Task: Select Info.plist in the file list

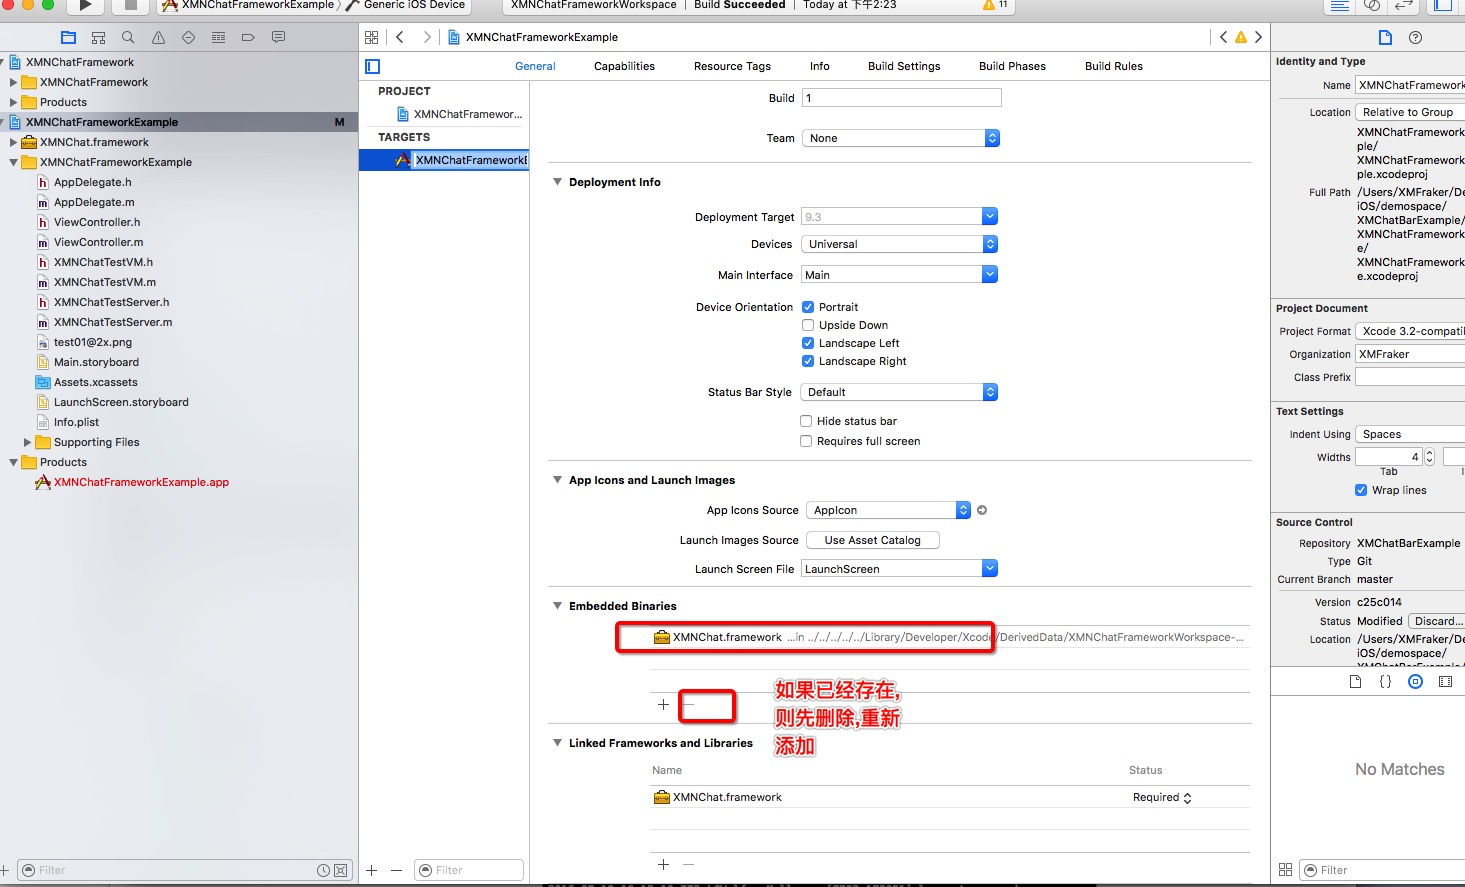Action: (x=76, y=422)
